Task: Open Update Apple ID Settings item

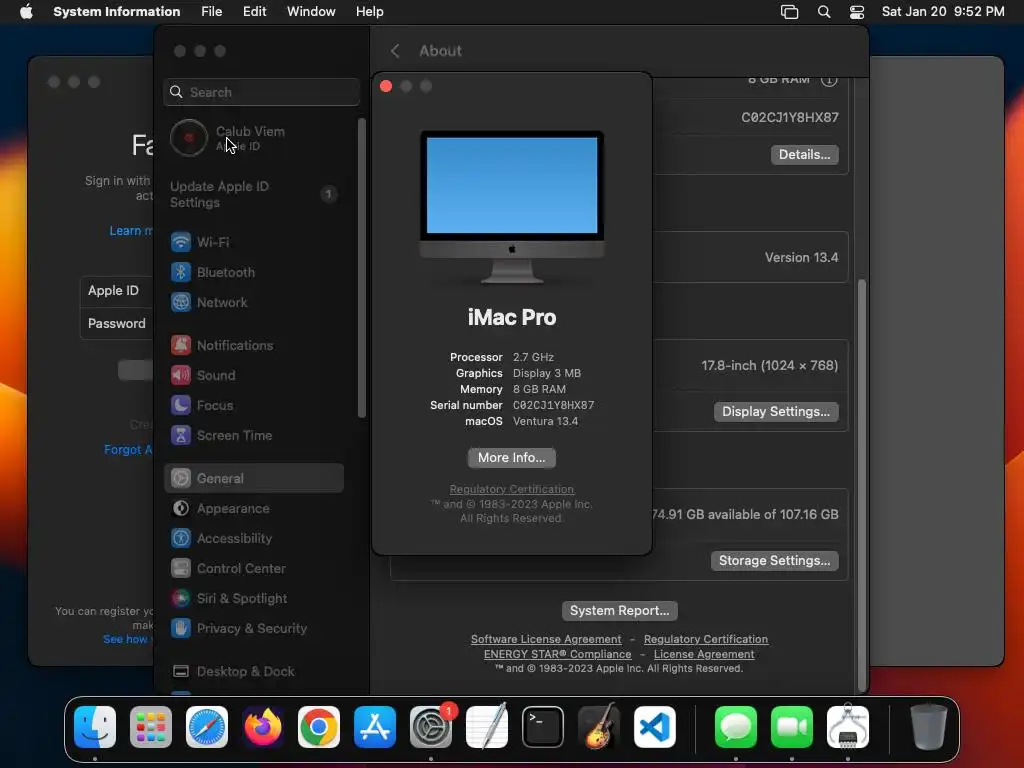Action: (255, 194)
